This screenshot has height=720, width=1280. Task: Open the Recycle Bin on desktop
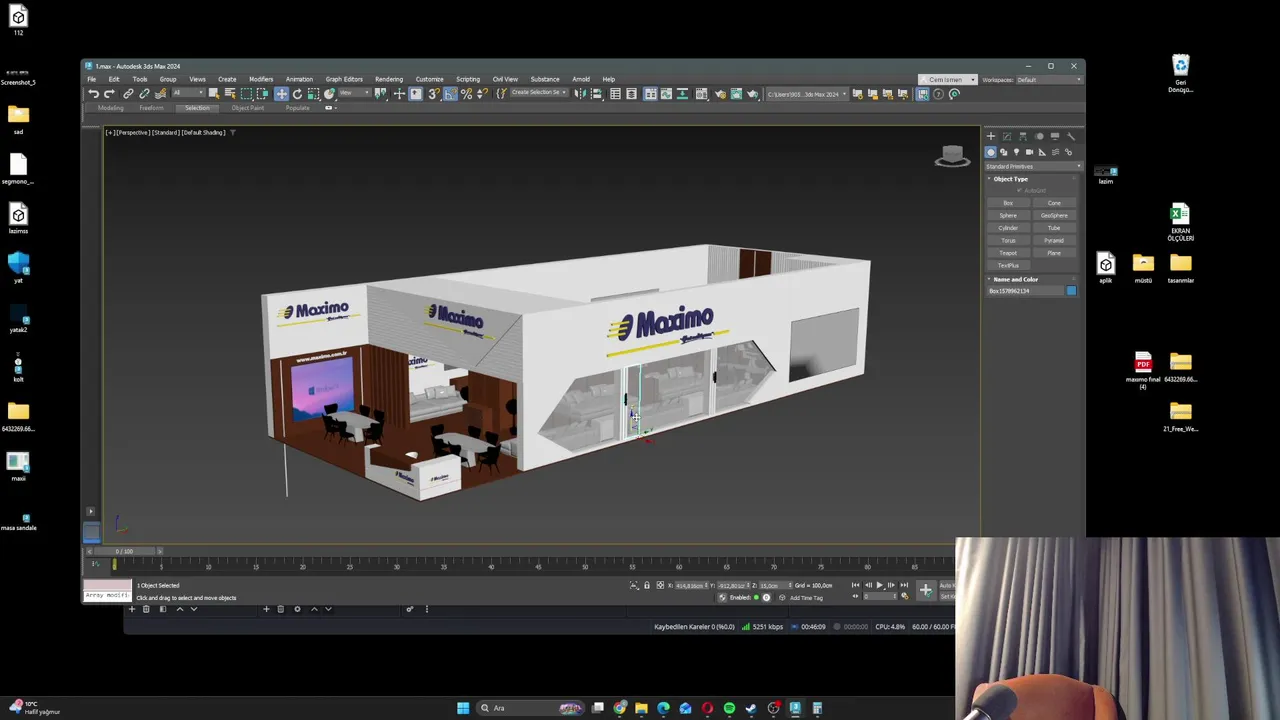1181,74
